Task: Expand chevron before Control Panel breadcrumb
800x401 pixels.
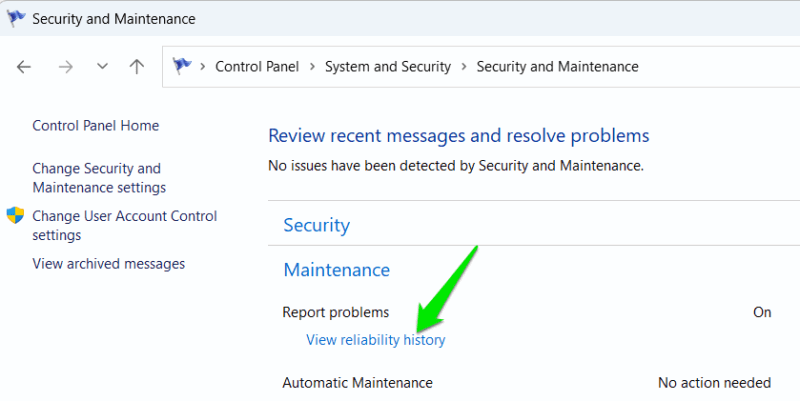Action: (204, 67)
